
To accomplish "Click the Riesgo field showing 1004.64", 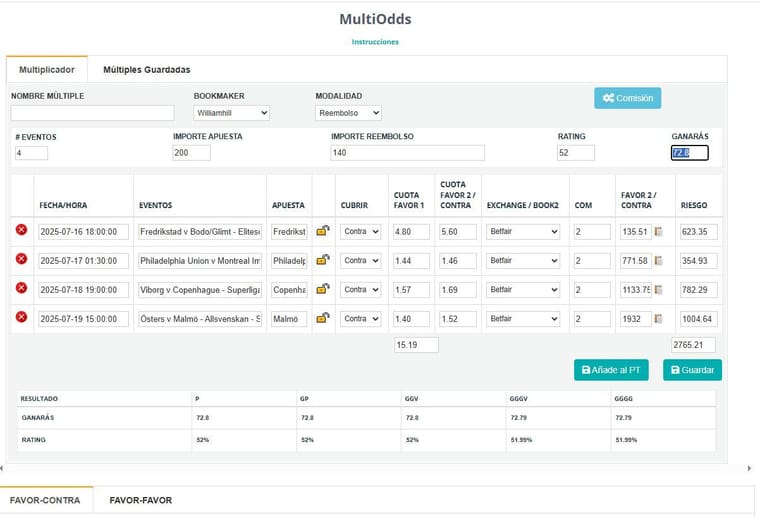I will [699, 319].
